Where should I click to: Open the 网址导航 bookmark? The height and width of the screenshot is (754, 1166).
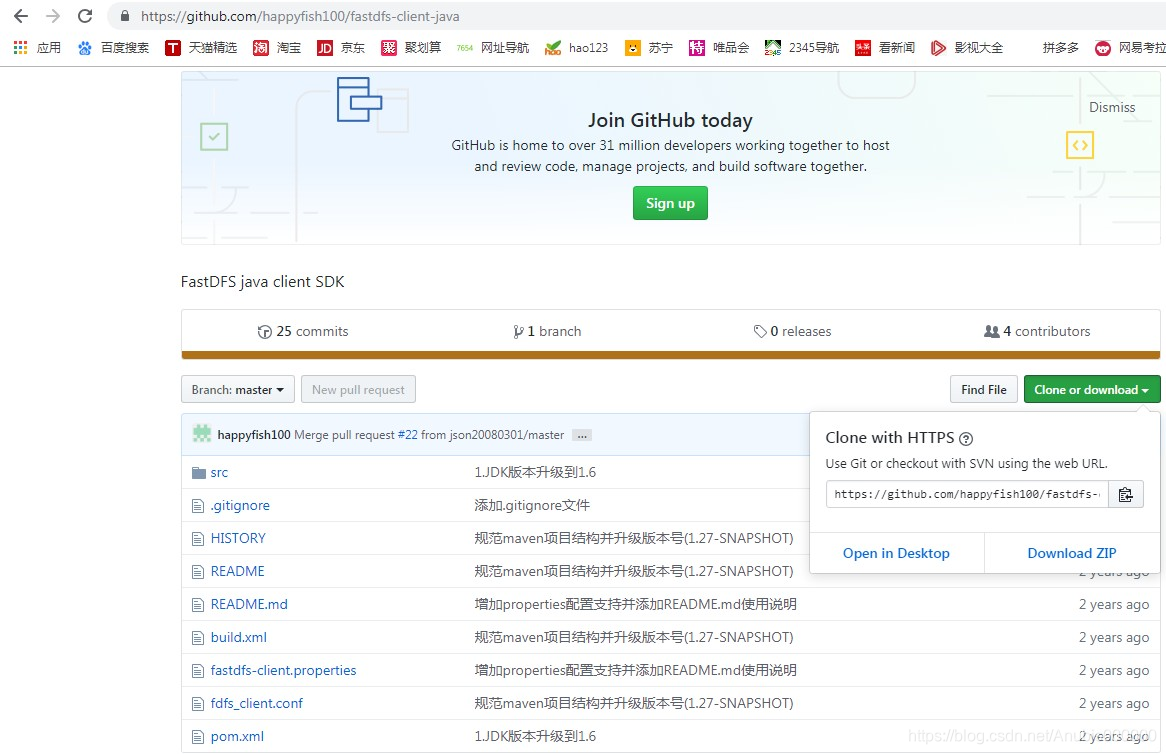pyautogui.click(x=492, y=48)
